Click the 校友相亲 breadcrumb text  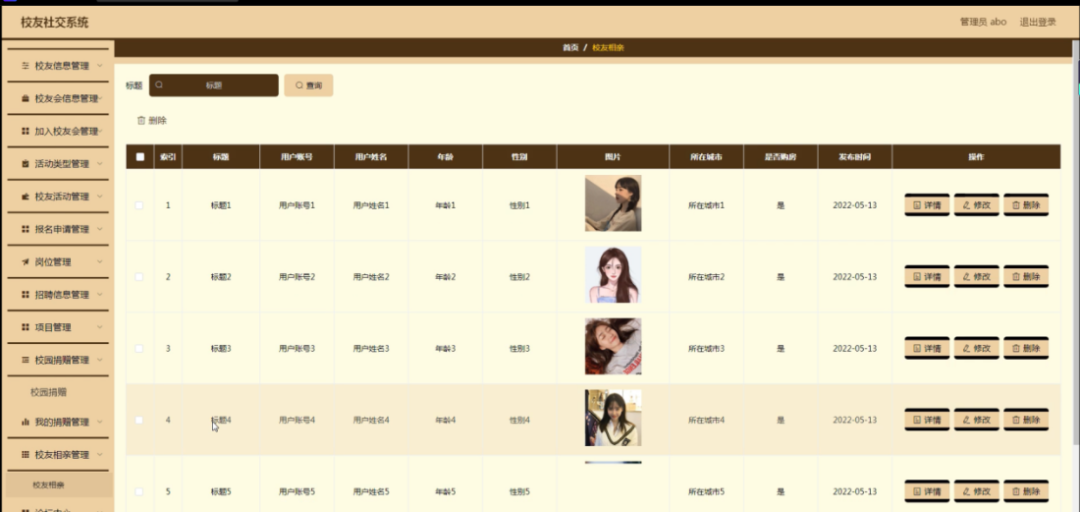click(608, 48)
